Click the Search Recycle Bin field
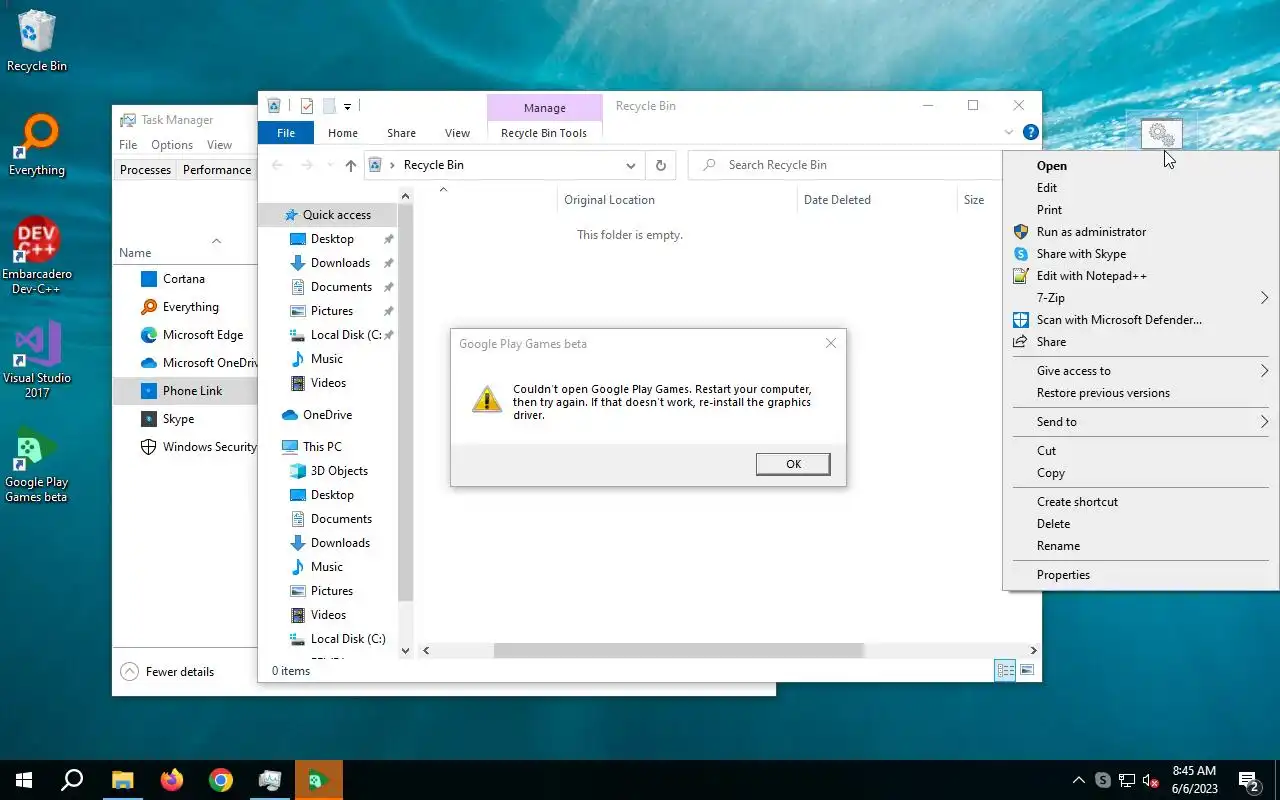This screenshot has width=1280, height=800. 845,165
